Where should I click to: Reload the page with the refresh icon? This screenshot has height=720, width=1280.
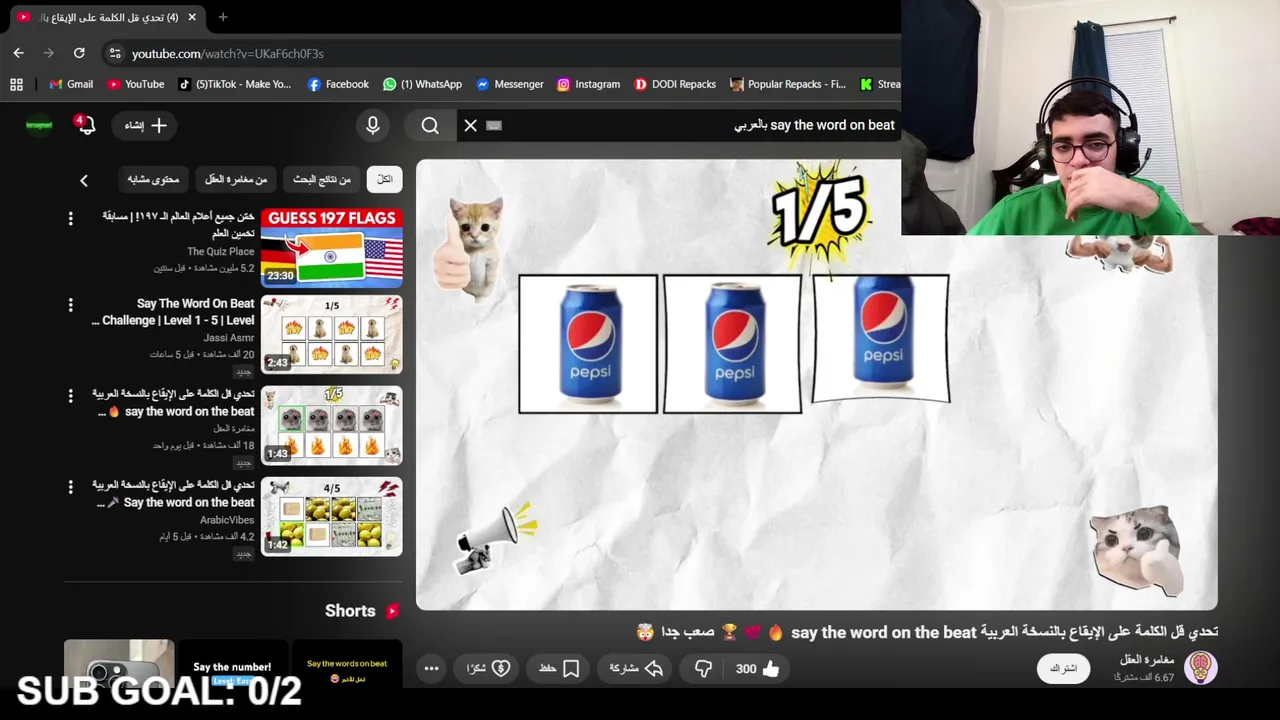coord(79,53)
